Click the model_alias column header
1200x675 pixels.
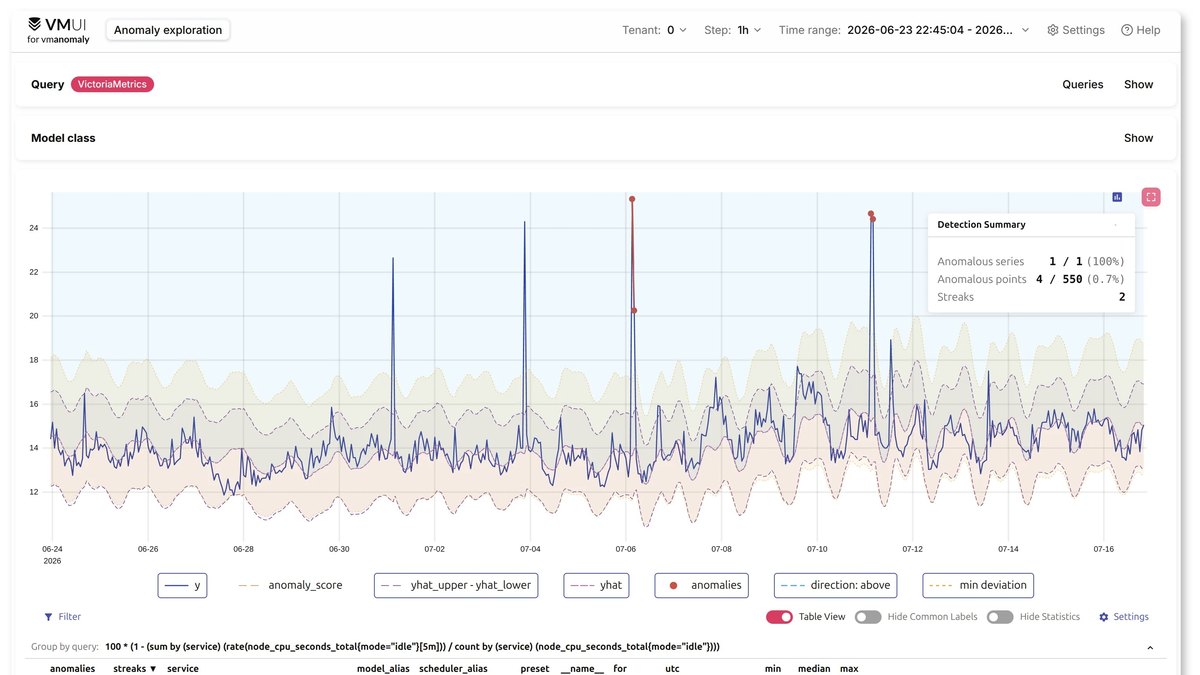[383, 668]
